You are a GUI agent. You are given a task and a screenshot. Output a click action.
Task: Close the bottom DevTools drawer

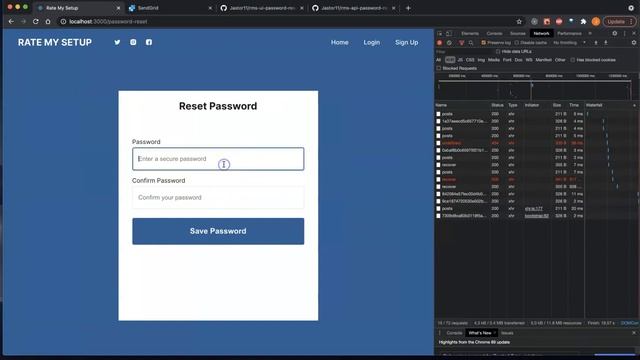pyautogui.click(x=634, y=333)
